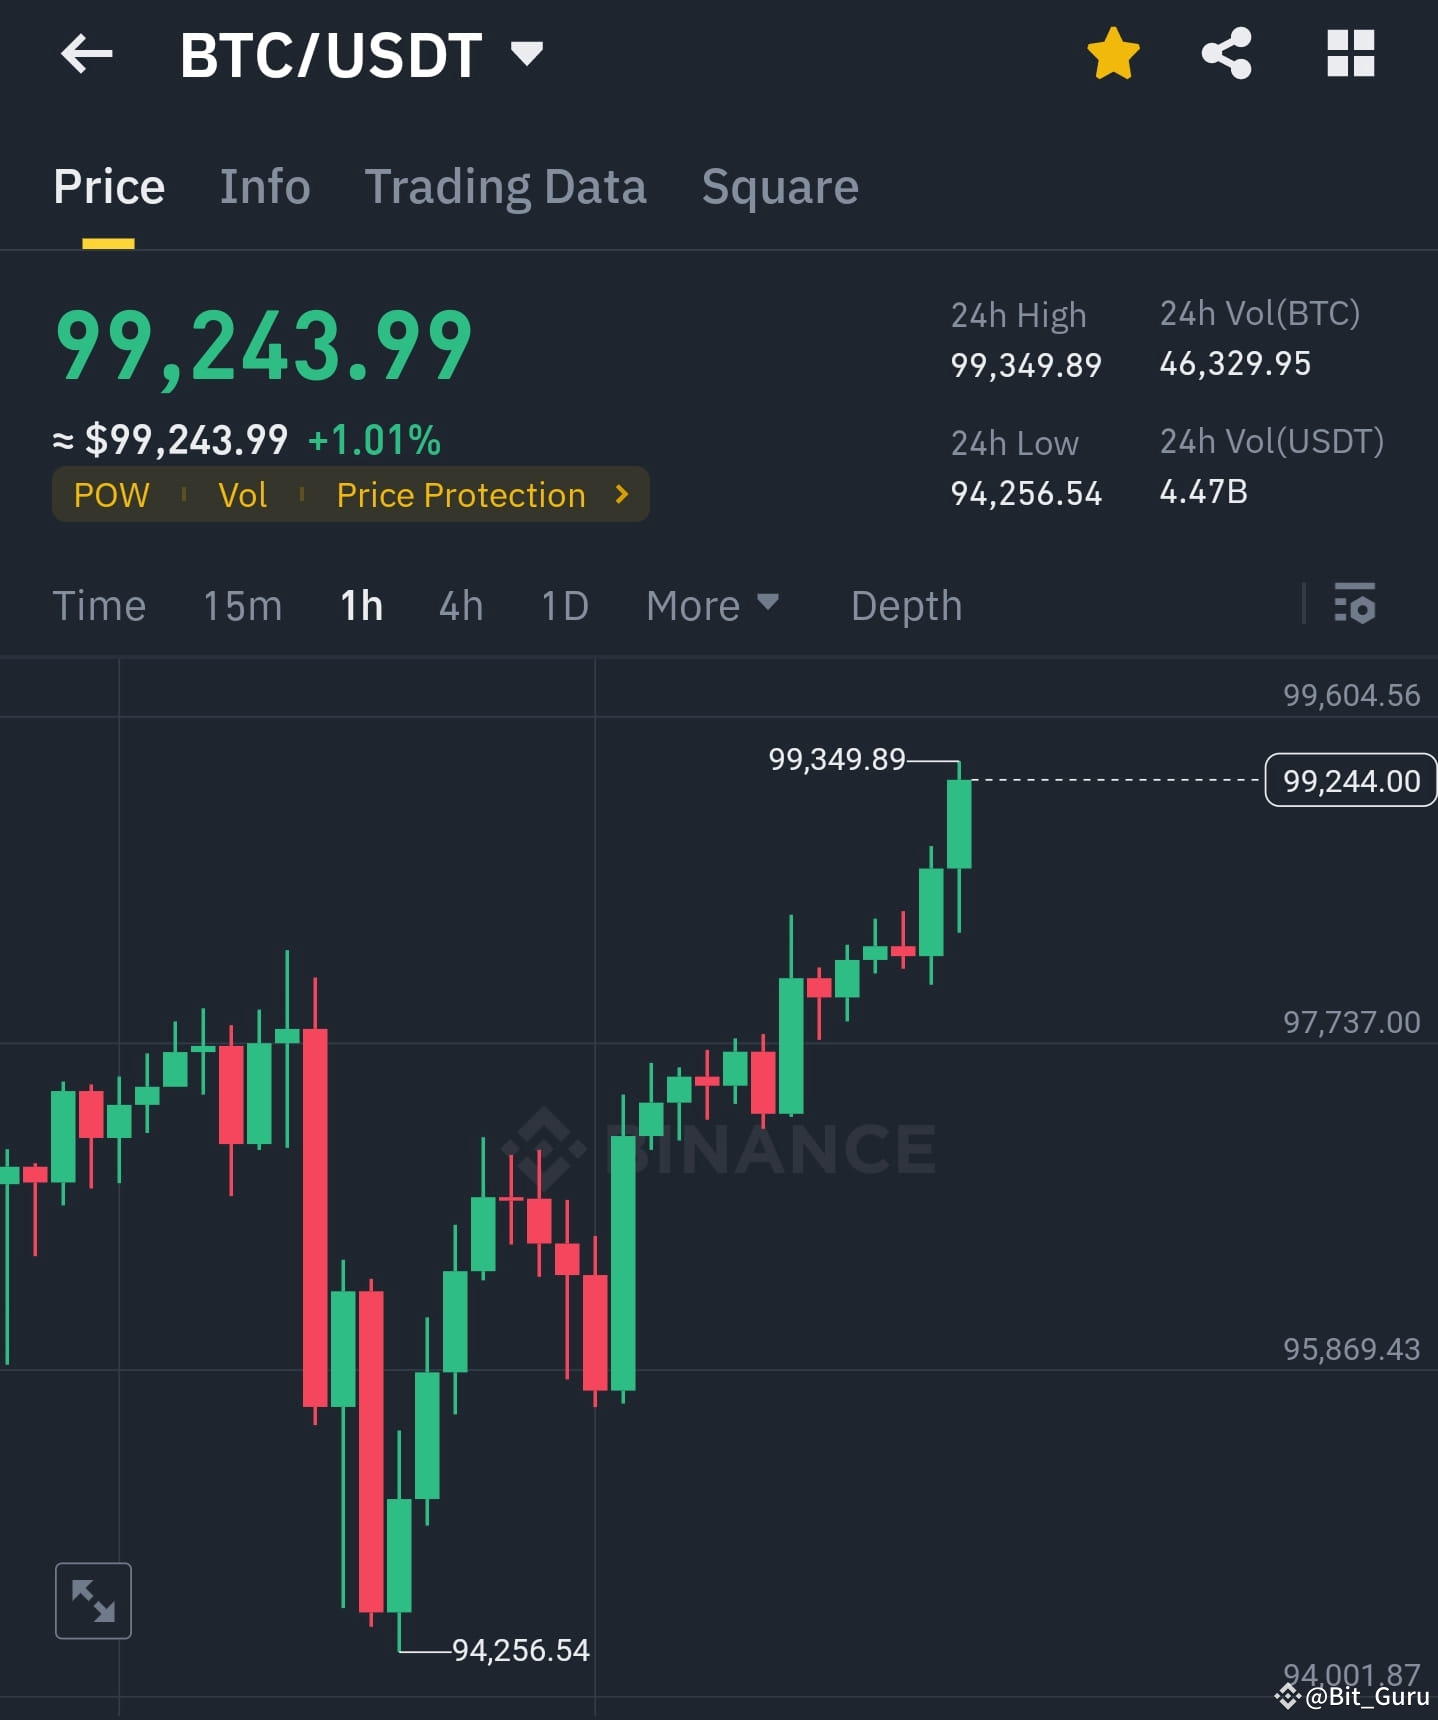Show the order book via Depth
Screen dimensions: 1438x1720
(x=905, y=605)
